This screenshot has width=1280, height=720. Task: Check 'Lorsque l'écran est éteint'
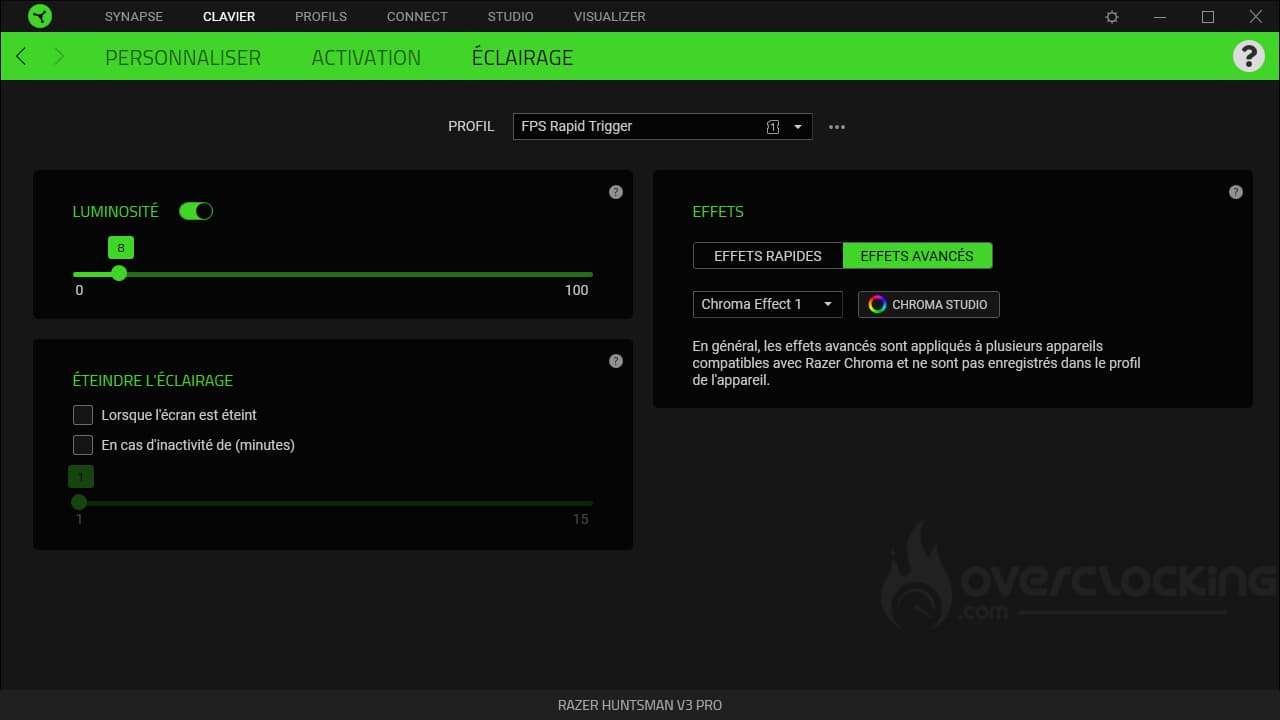click(x=83, y=415)
